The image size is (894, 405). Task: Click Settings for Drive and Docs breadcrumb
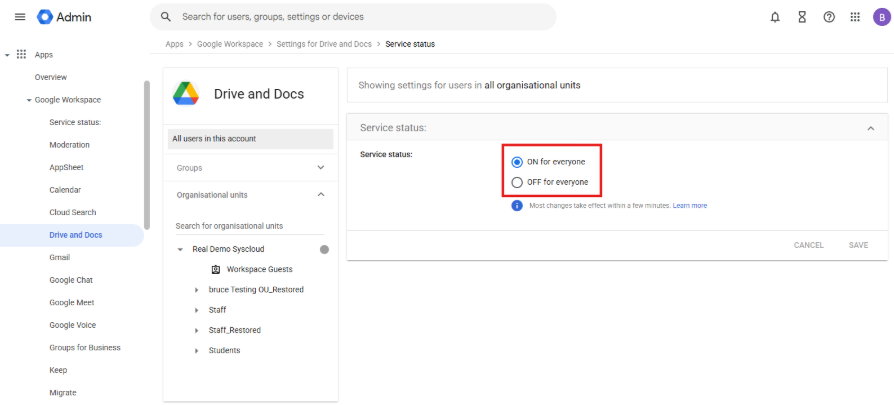[324, 44]
